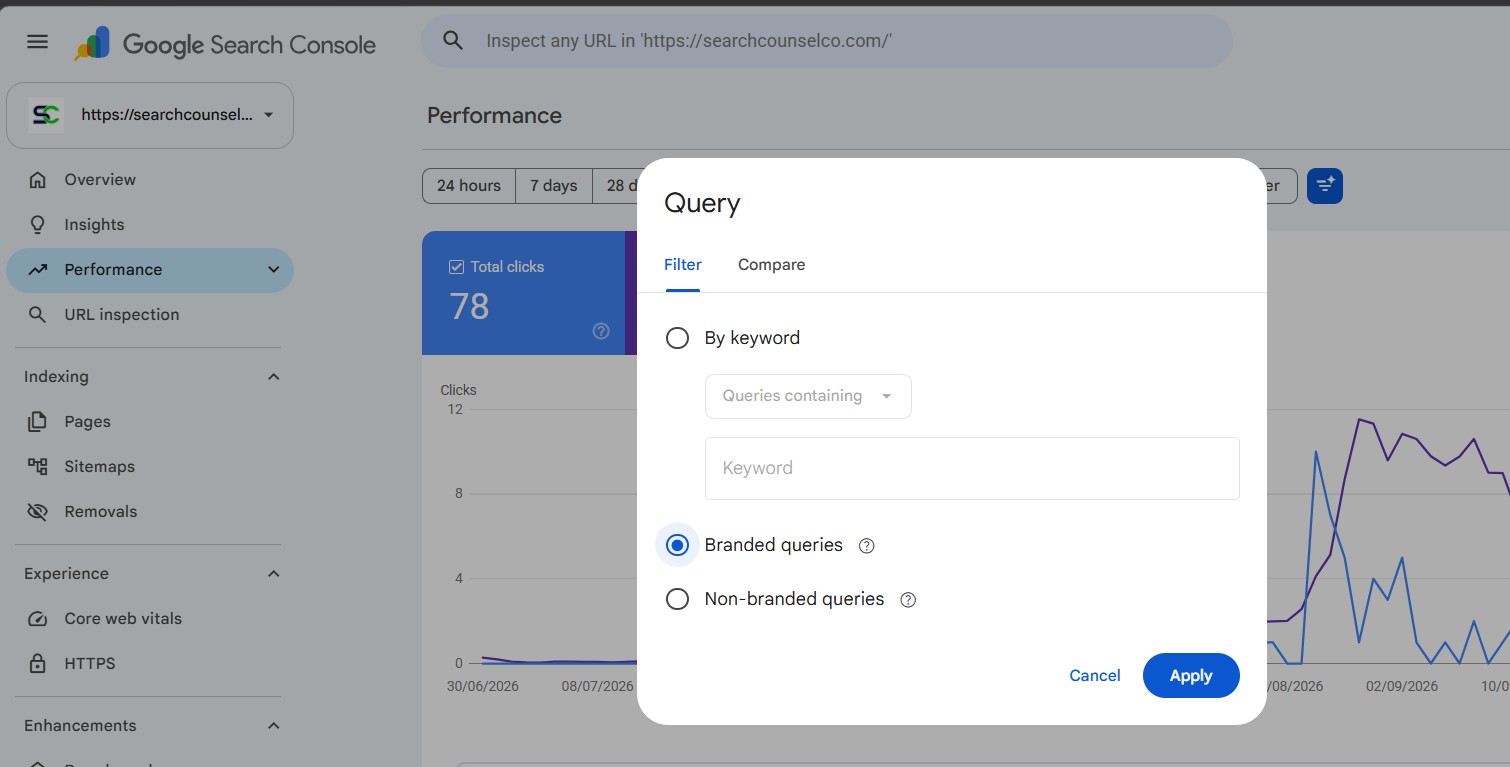Click the Overview home icon

pyautogui.click(x=38, y=180)
